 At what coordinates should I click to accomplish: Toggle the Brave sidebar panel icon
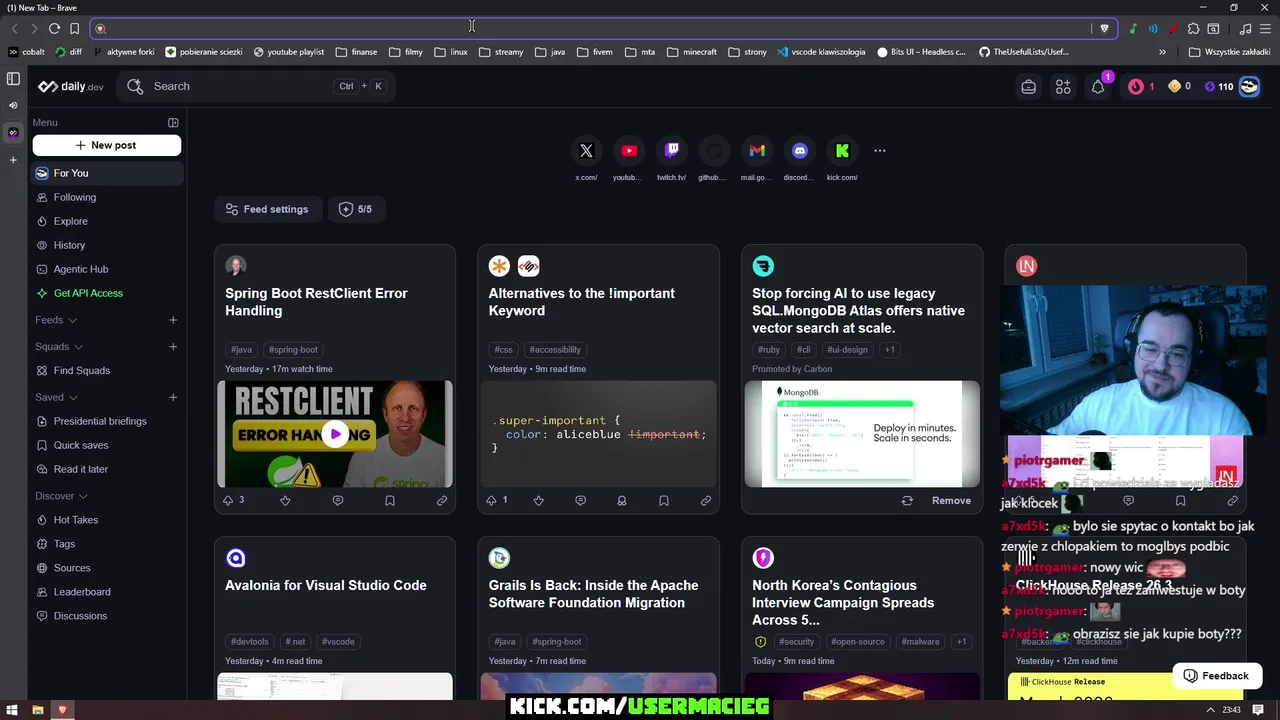click(13, 78)
